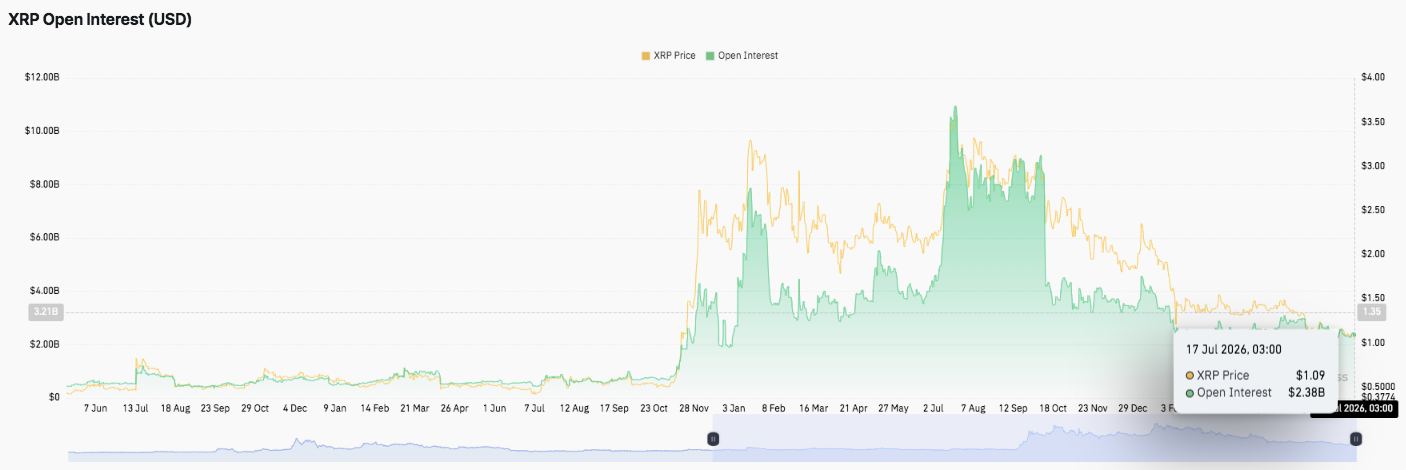This screenshot has height=470, width=1406.
Task: Click the $4.00B y-axis label
Action: tap(44, 291)
